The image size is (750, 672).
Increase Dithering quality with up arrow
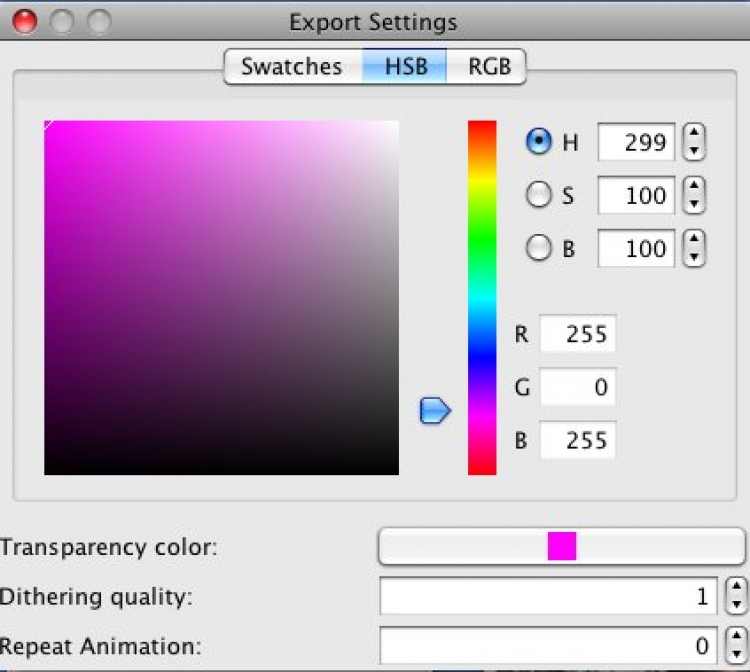click(737, 589)
